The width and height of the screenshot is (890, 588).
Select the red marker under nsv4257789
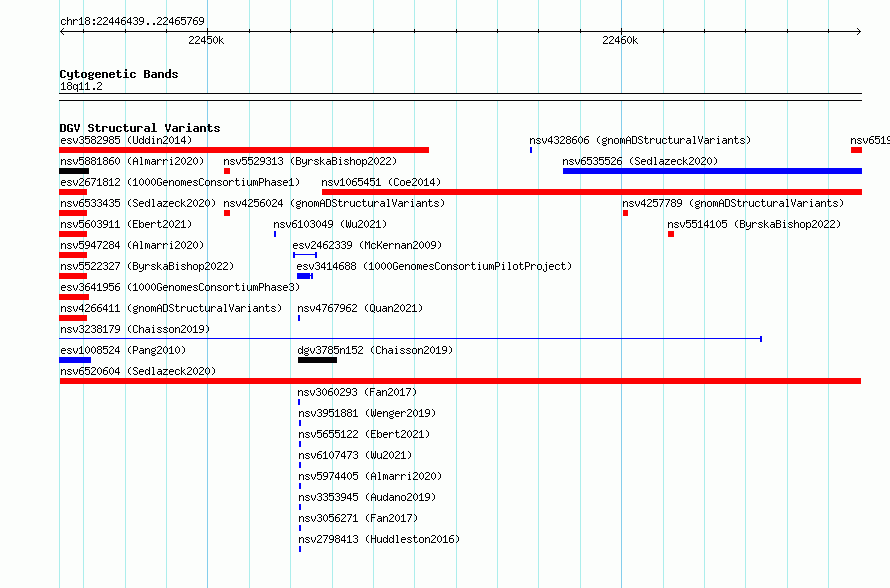click(x=625, y=213)
